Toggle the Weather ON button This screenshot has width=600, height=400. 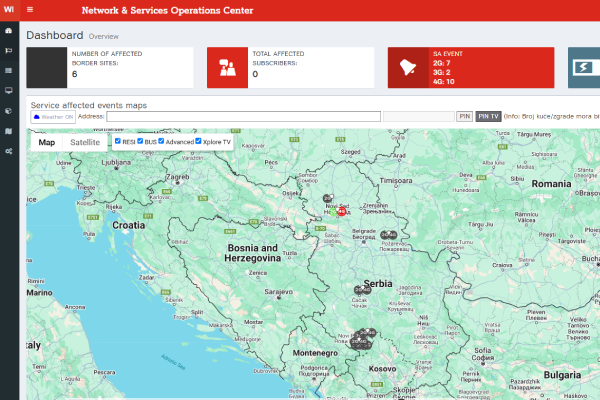click(53, 117)
